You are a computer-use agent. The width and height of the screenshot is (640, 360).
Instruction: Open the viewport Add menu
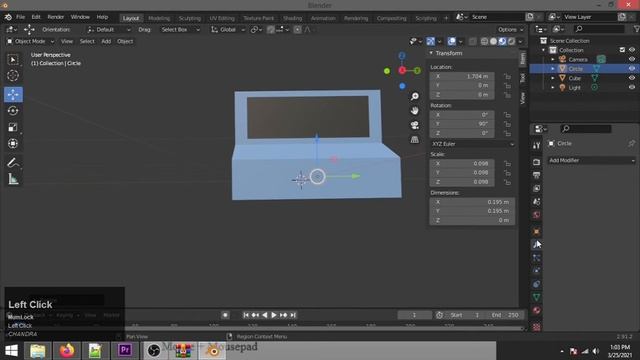[106, 41]
